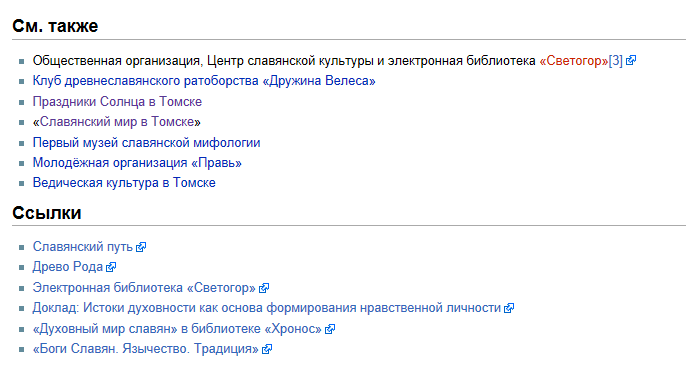Open Праздники Солнца в Томске link

pos(117,101)
